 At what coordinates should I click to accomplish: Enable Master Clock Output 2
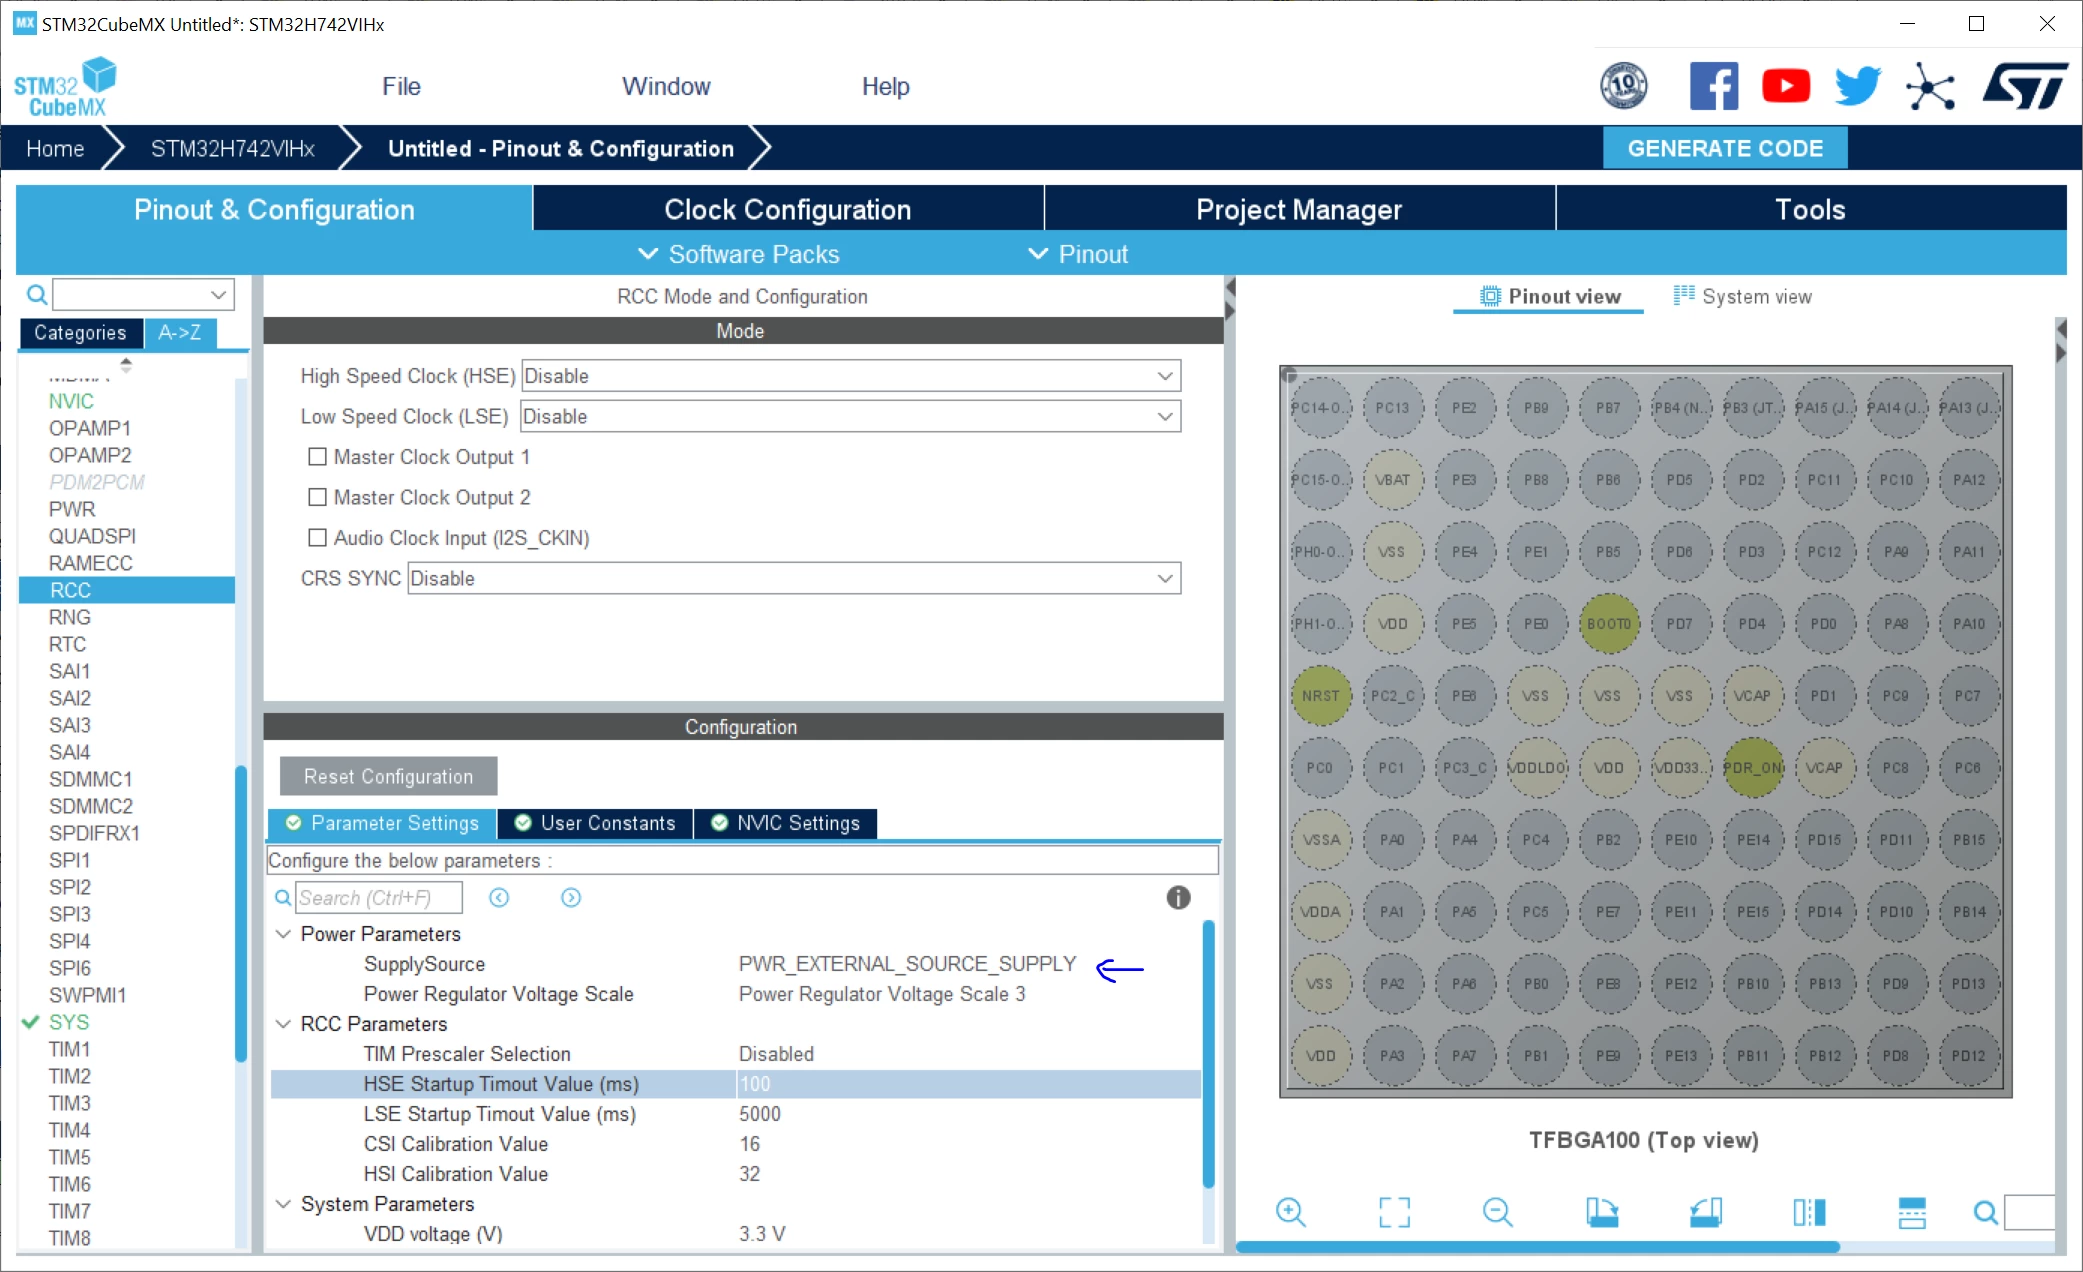pos(318,497)
